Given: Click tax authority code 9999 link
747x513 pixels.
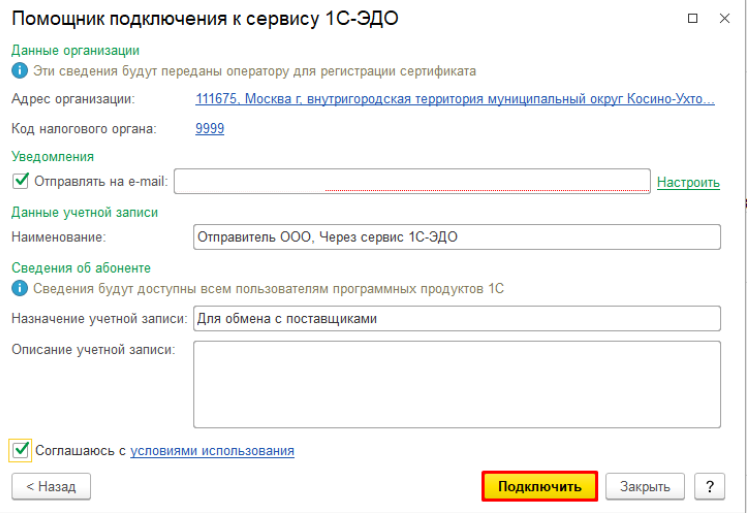Looking at the screenshot, I should point(209,129).
